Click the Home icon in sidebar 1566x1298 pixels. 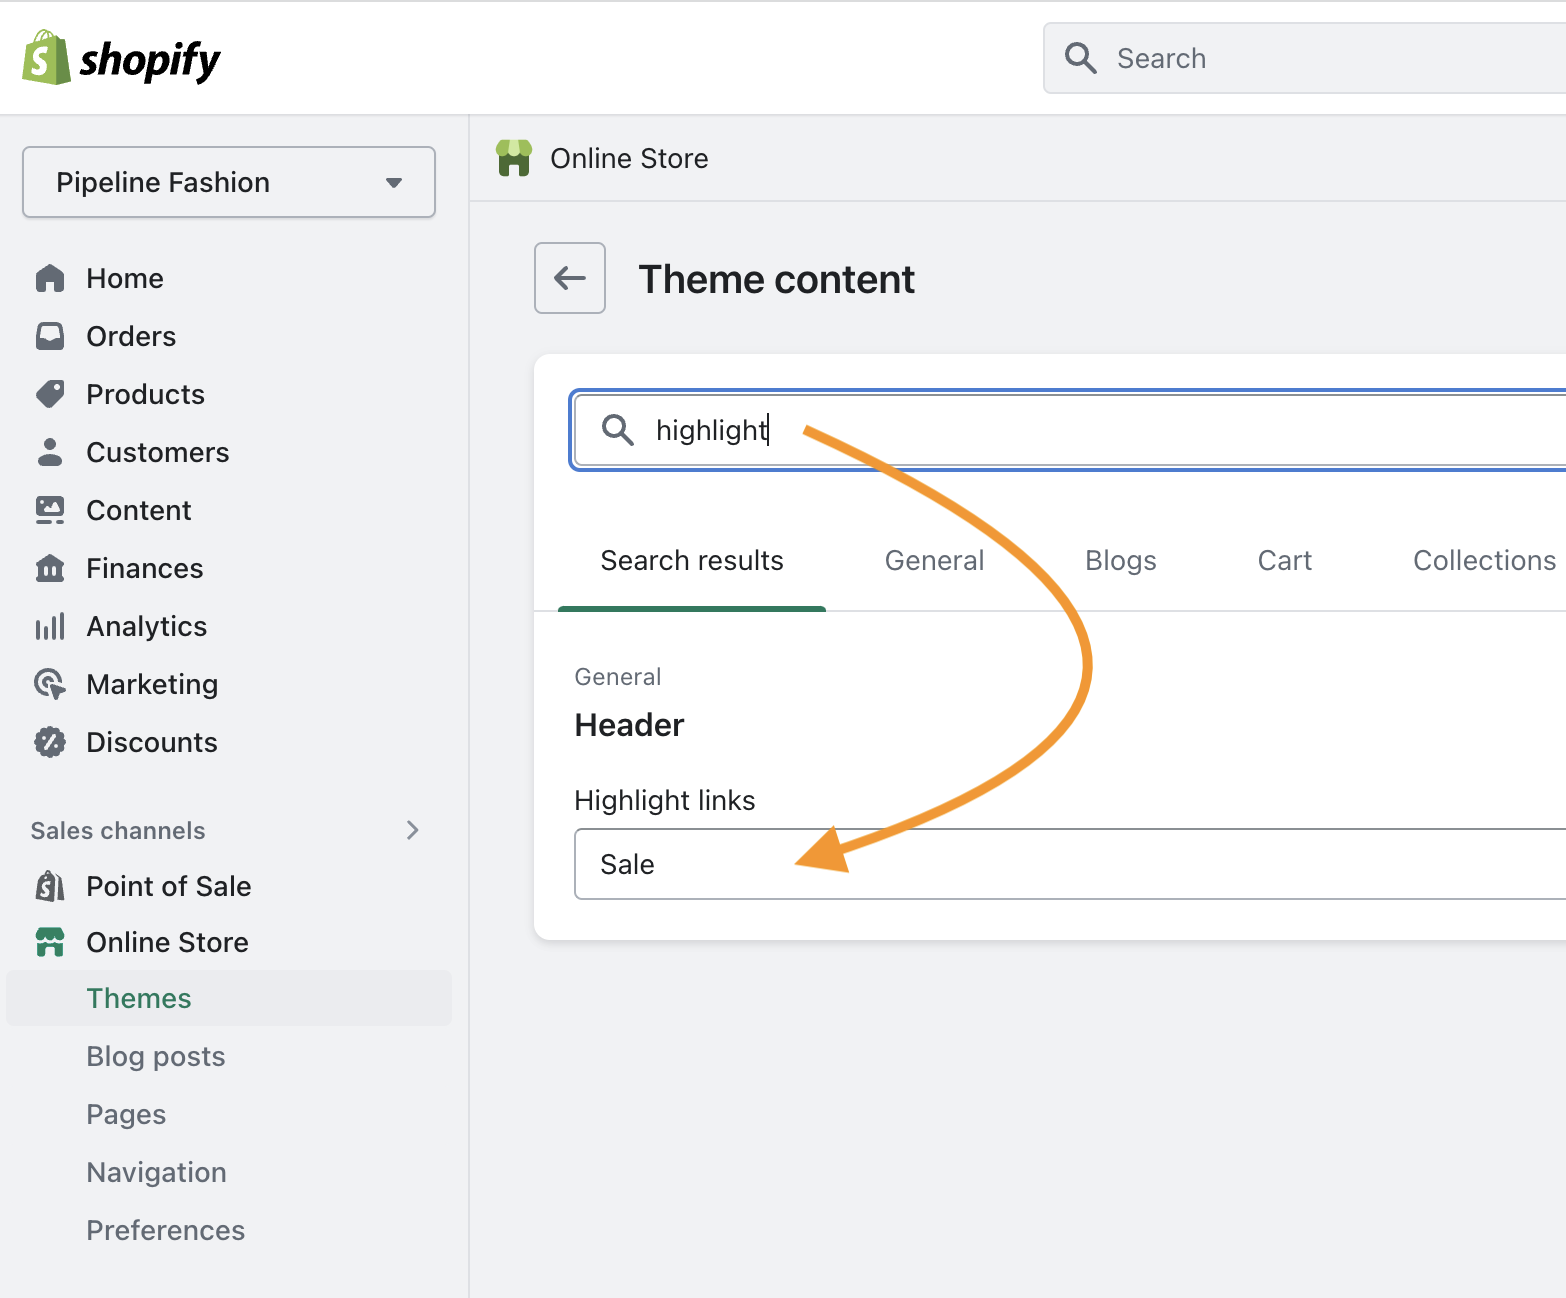tap(50, 278)
